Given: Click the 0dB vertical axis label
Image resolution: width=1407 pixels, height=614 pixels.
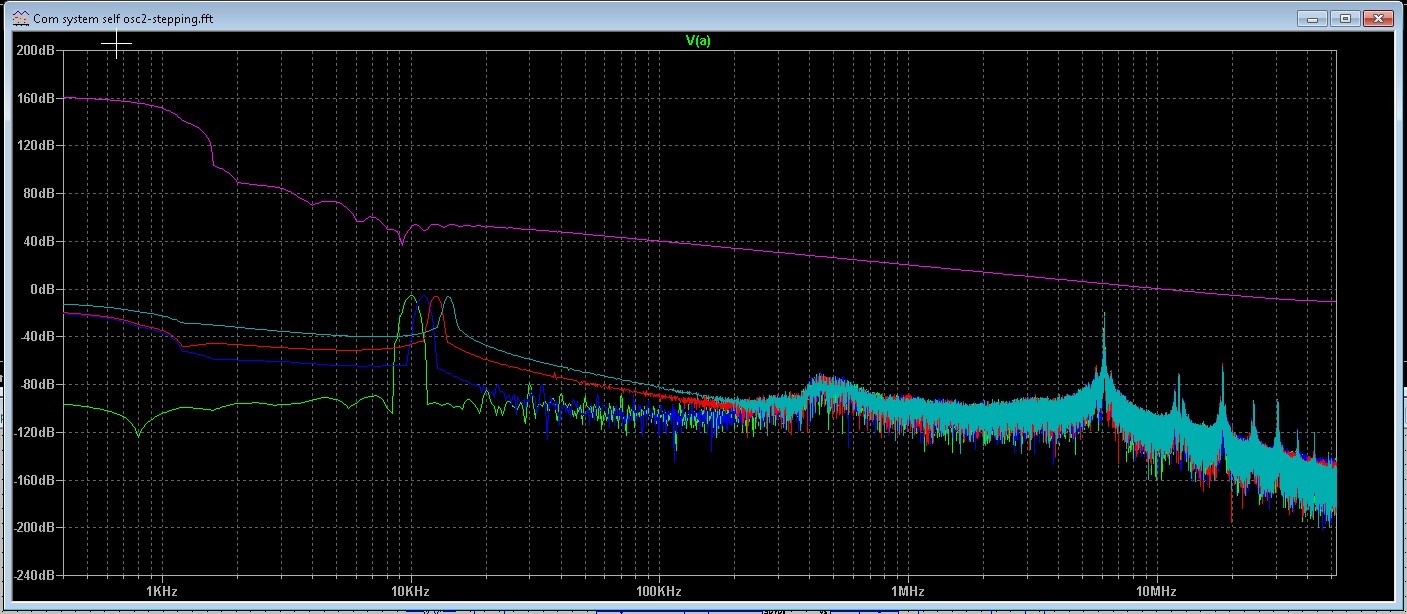Looking at the screenshot, I should [44, 289].
